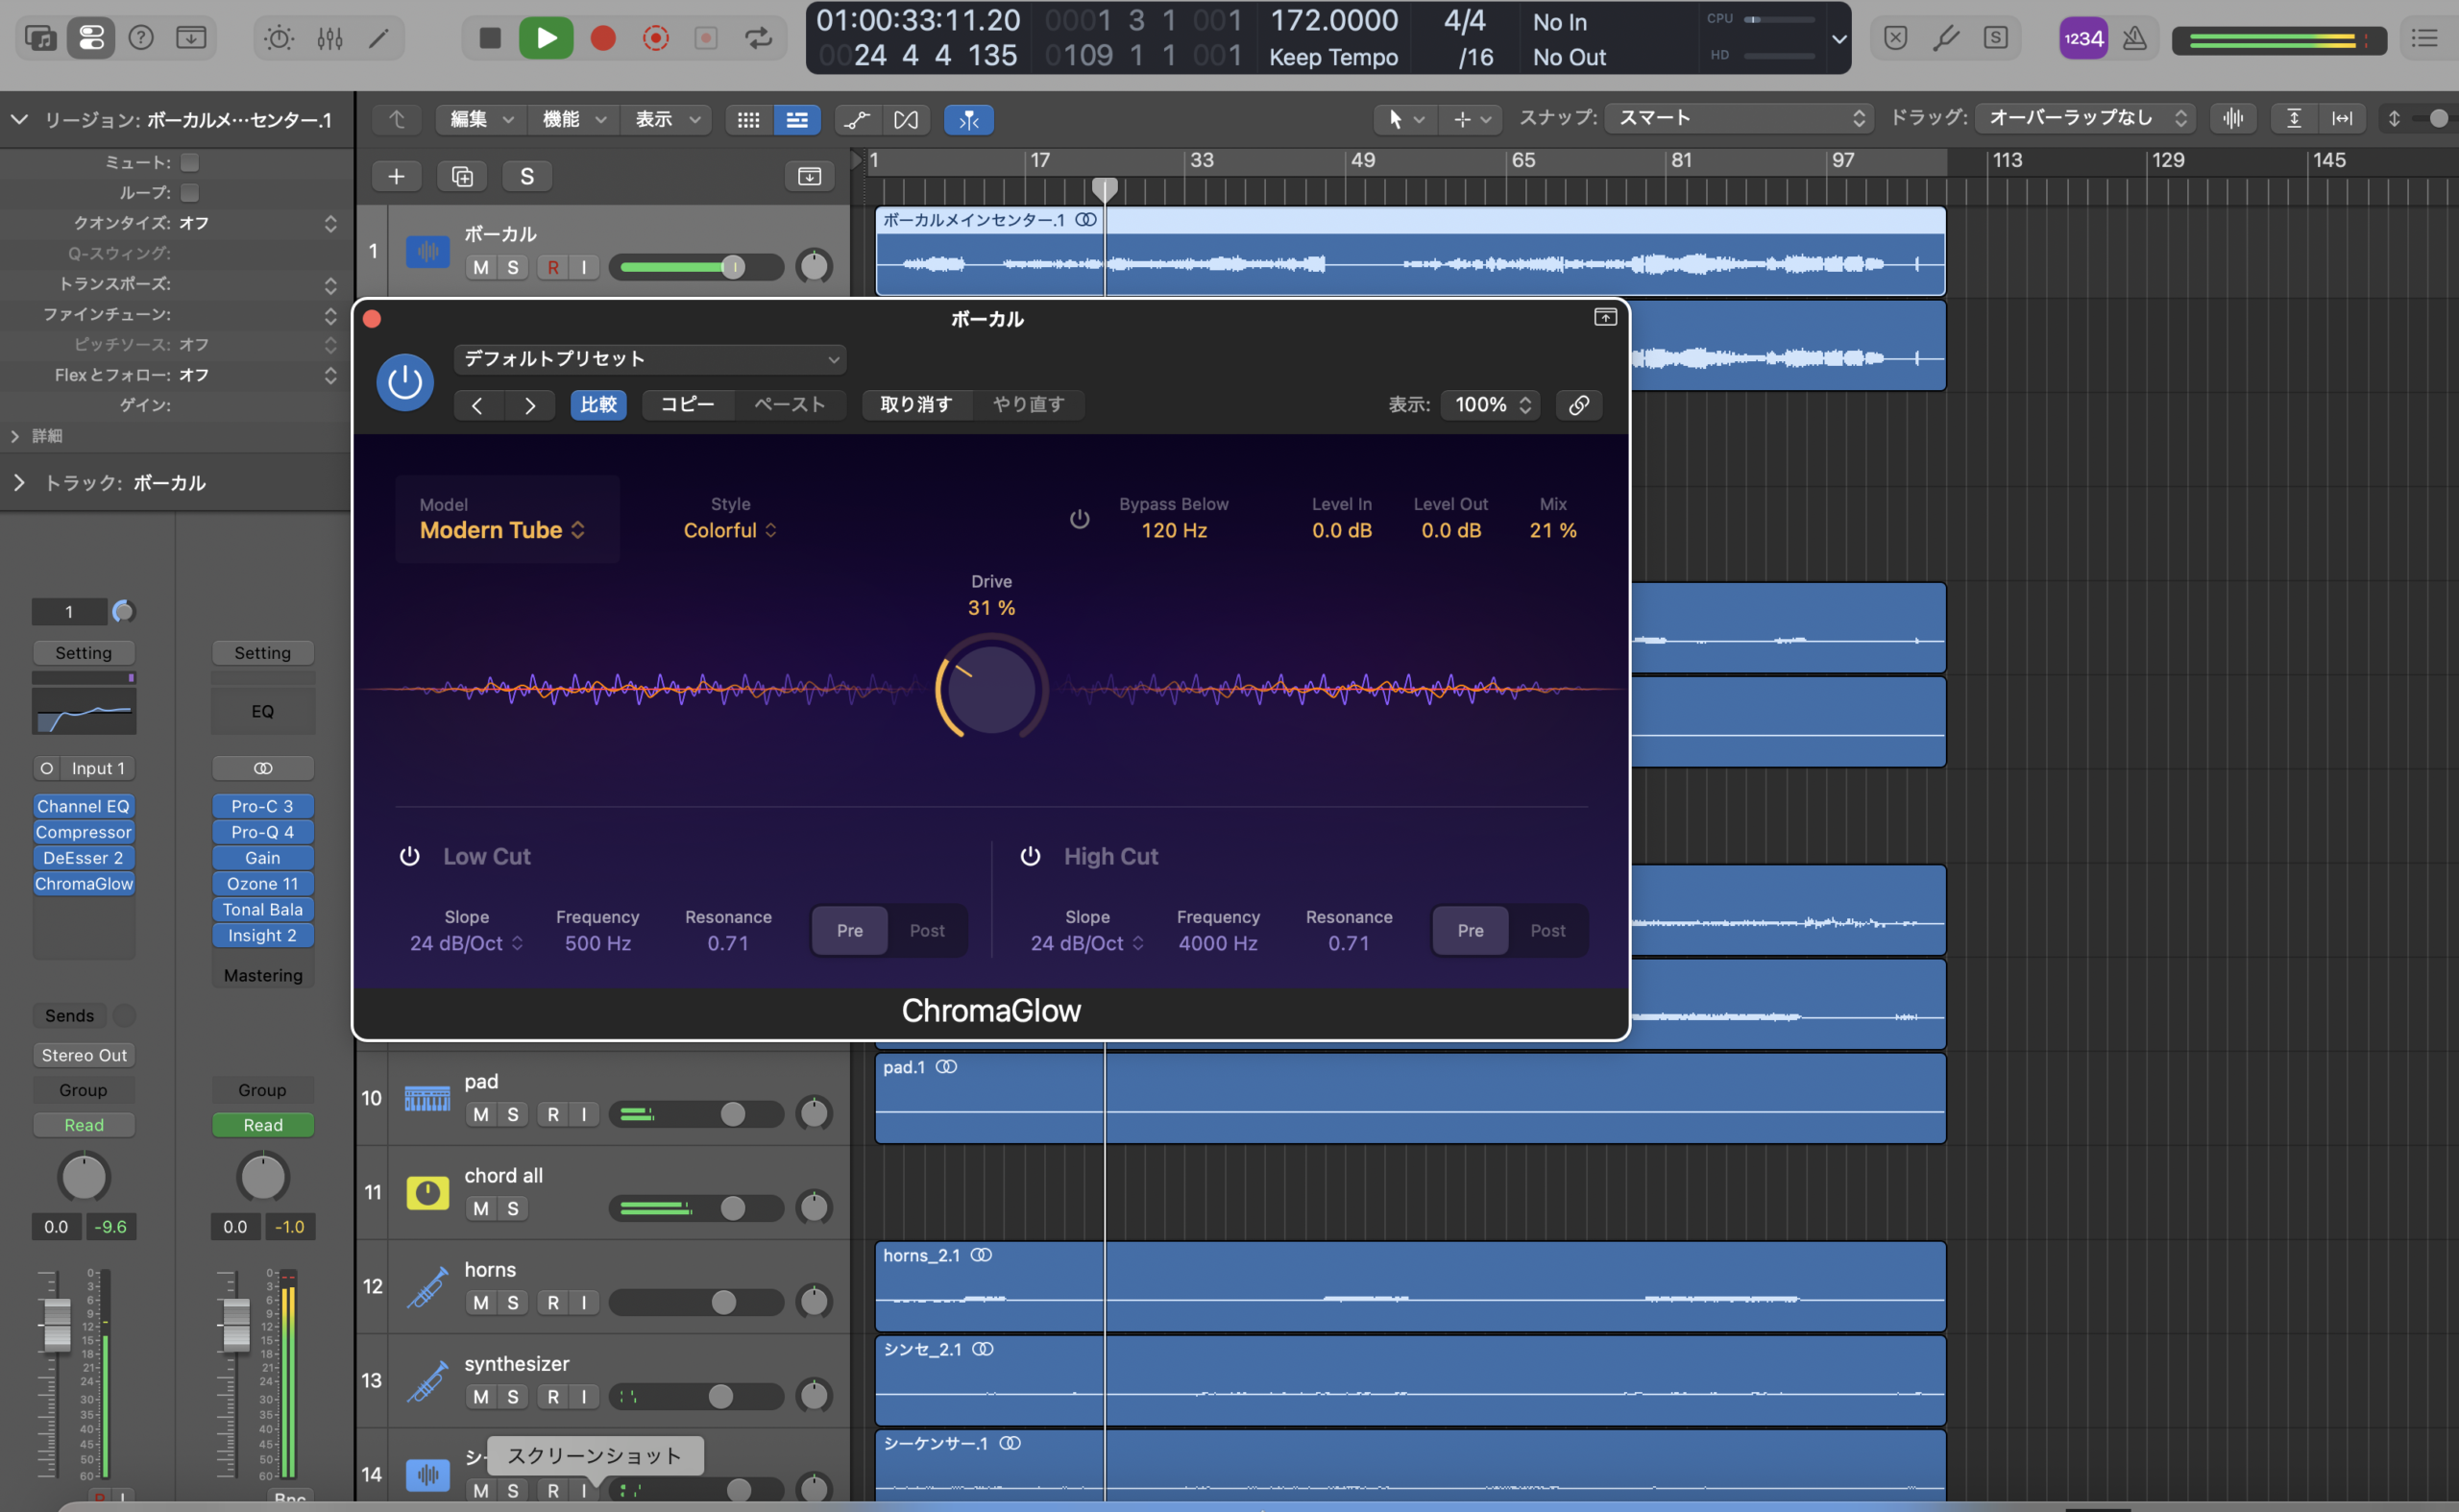Click the 取り消す undo button
Screen dimensions: 2459x1512
[915, 404]
